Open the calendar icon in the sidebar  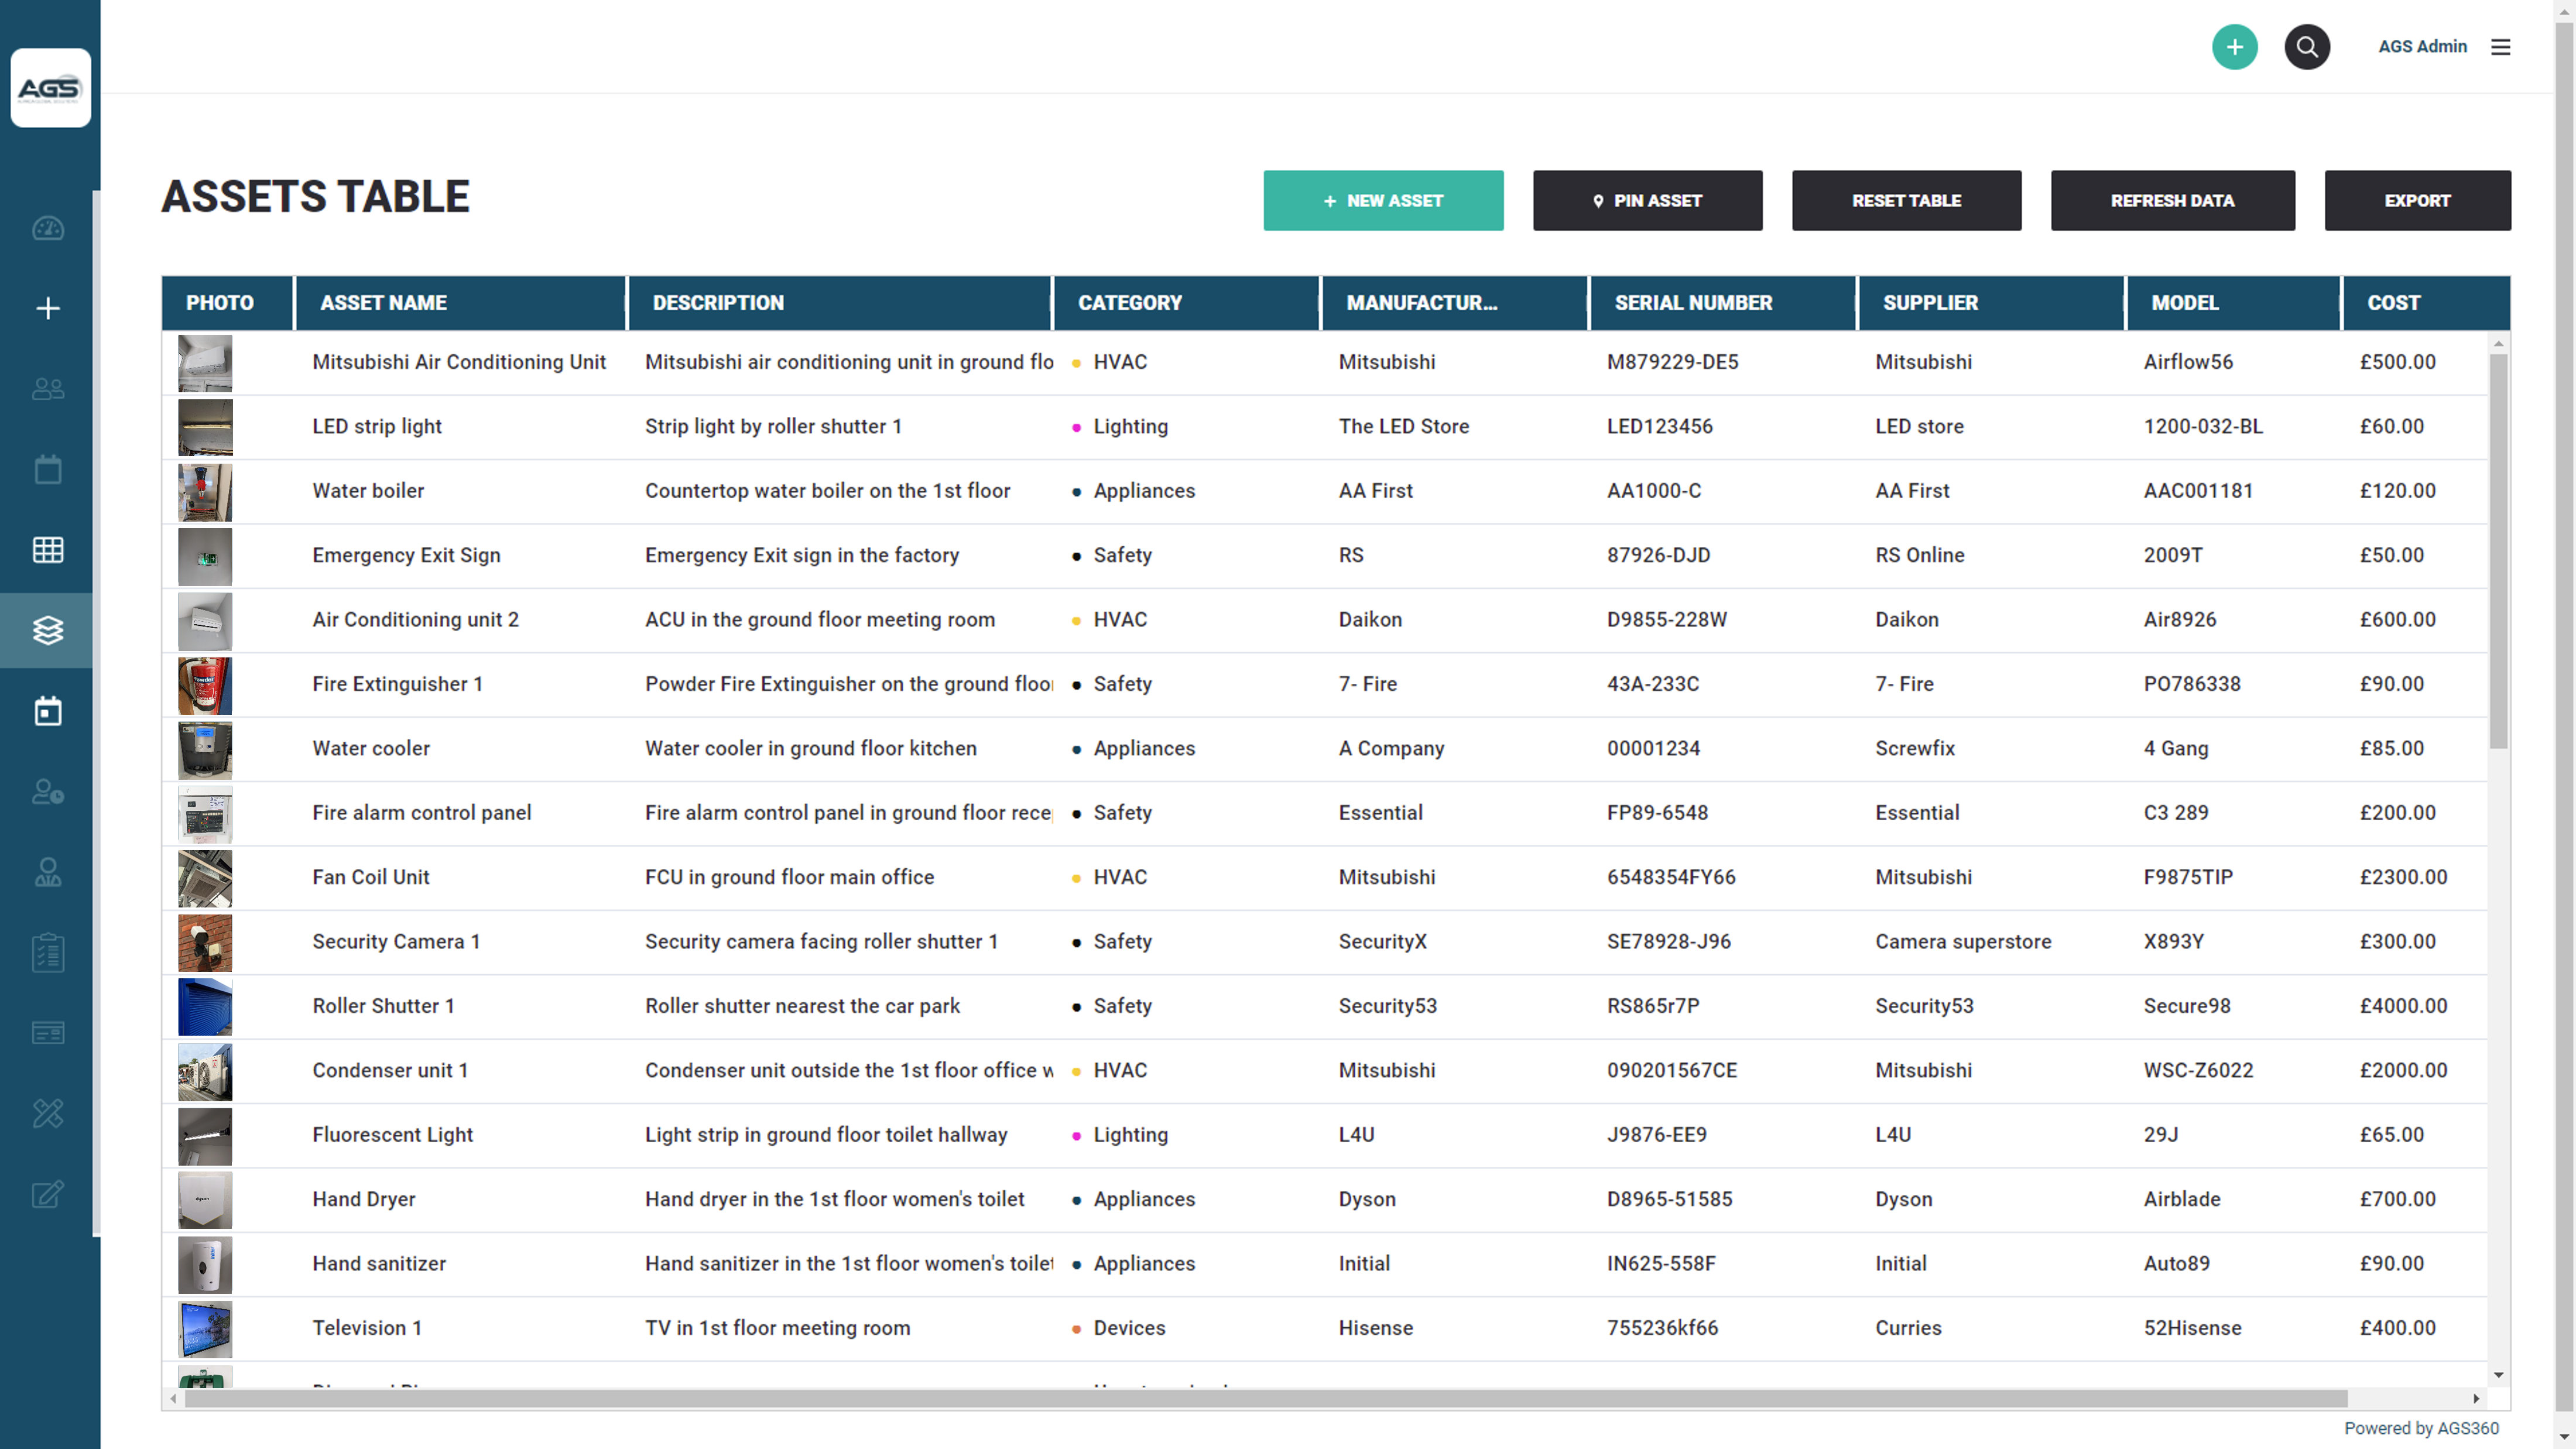[x=47, y=469]
